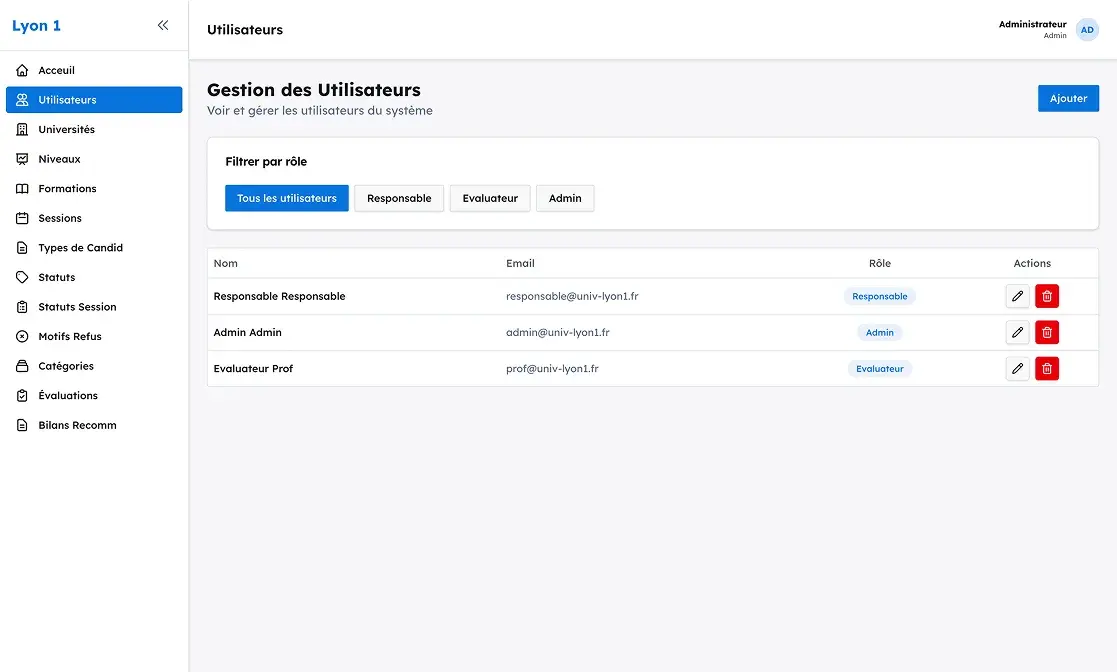Screen dimensions: 1117x672
Task: Collapse the sidebar with double chevron icon
Action: (x=163, y=26)
